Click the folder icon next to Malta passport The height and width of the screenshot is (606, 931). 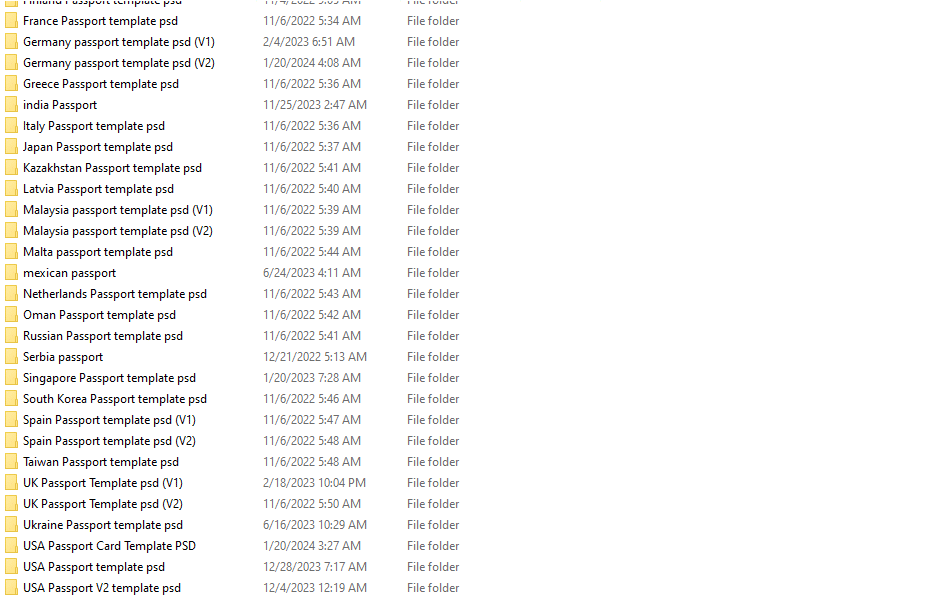pyautogui.click(x=11, y=252)
